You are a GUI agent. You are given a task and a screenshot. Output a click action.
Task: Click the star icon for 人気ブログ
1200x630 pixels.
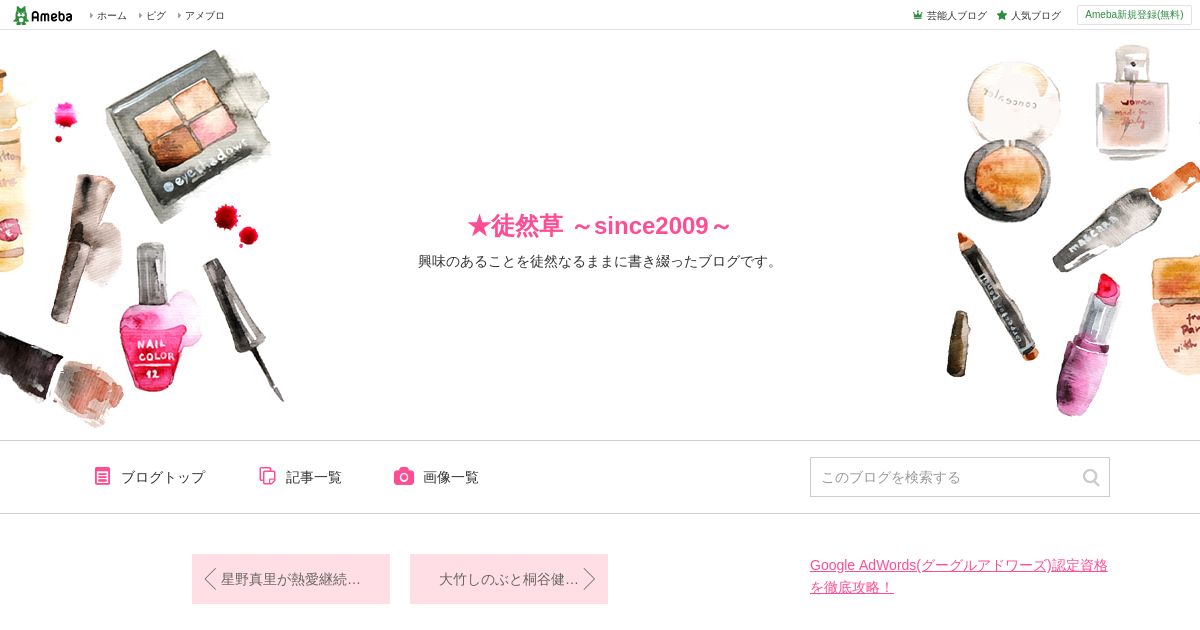tap(1002, 15)
